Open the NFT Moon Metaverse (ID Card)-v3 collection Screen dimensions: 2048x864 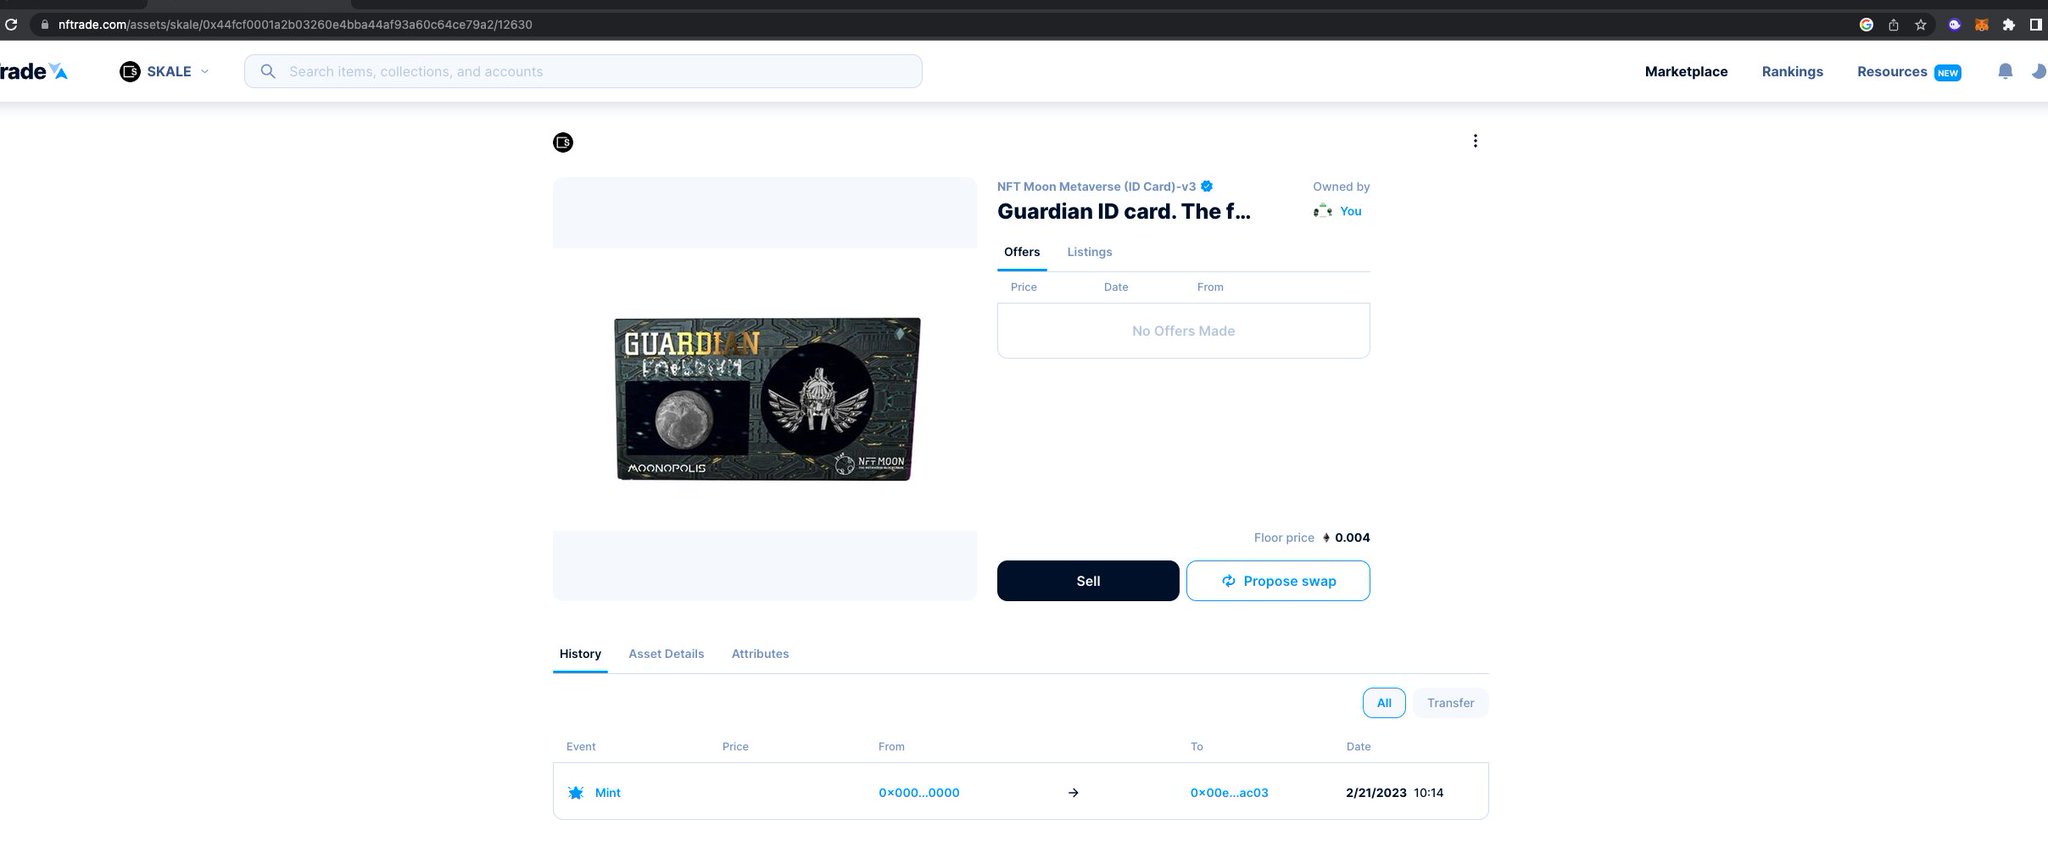pyautogui.click(x=1096, y=186)
